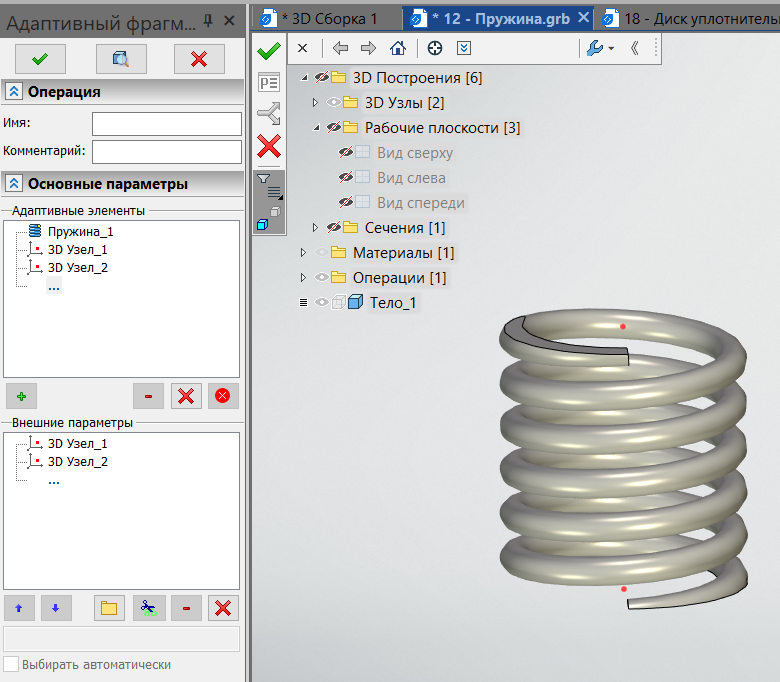Image resolution: width=780 pixels, height=682 pixels.
Task: Confirm with green checkmark in vertical toolbar
Action: click(269, 51)
